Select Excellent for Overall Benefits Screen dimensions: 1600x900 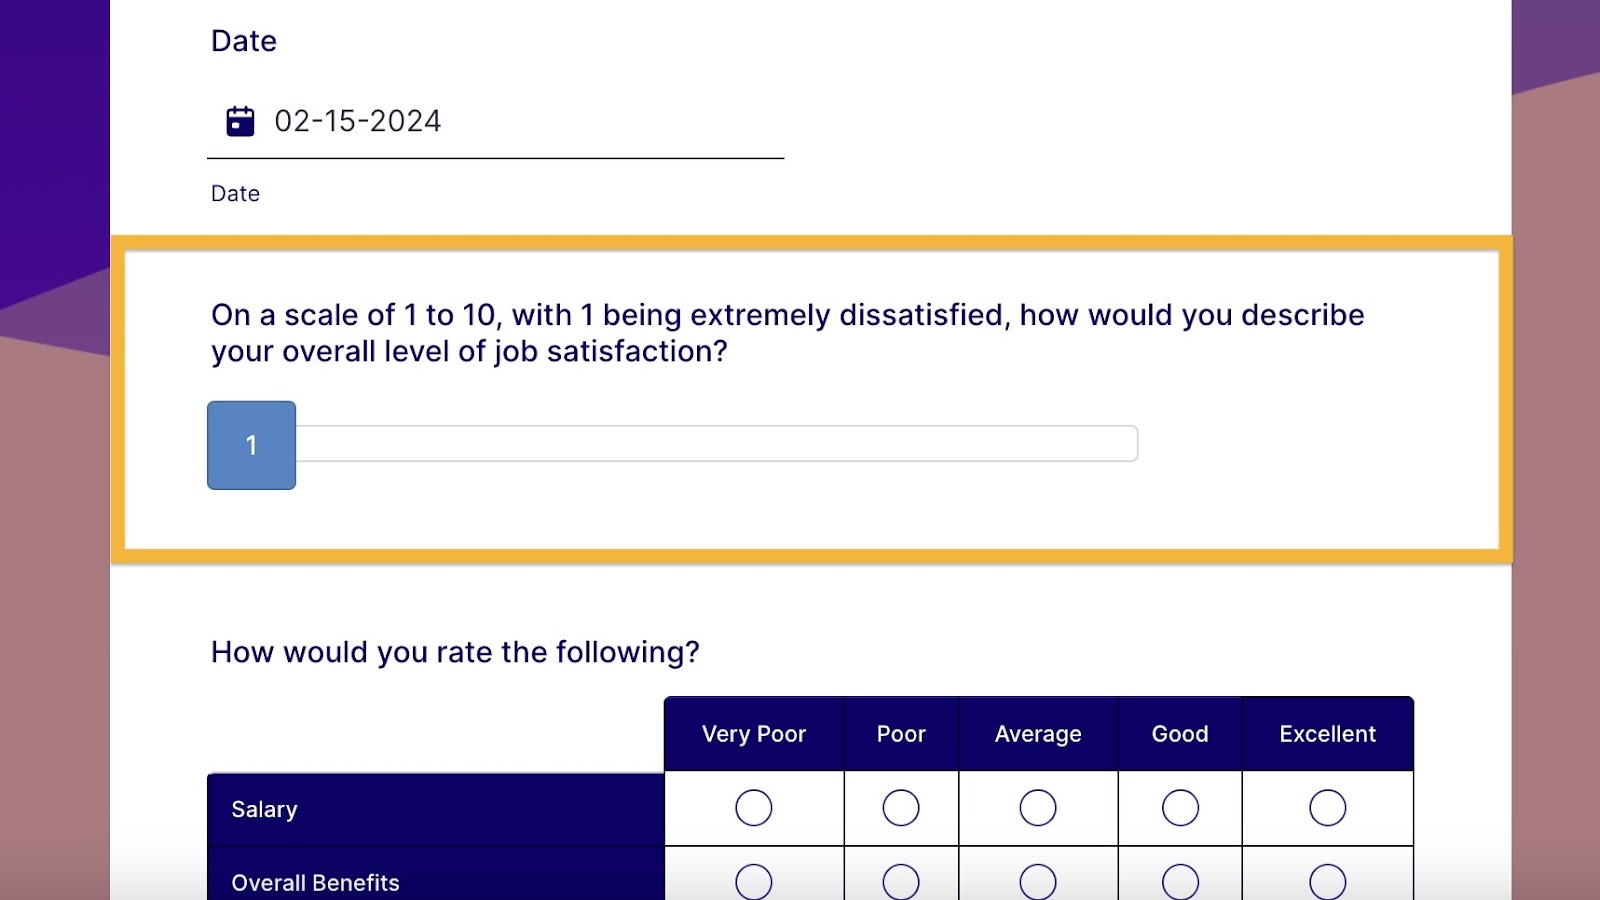[x=1327, y=882]
